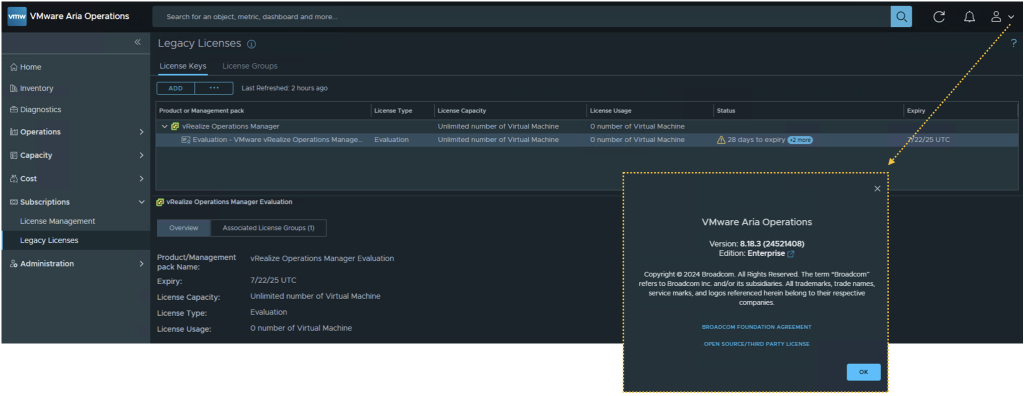
Task: Close the About dialog with X
Action: [877, 188]
